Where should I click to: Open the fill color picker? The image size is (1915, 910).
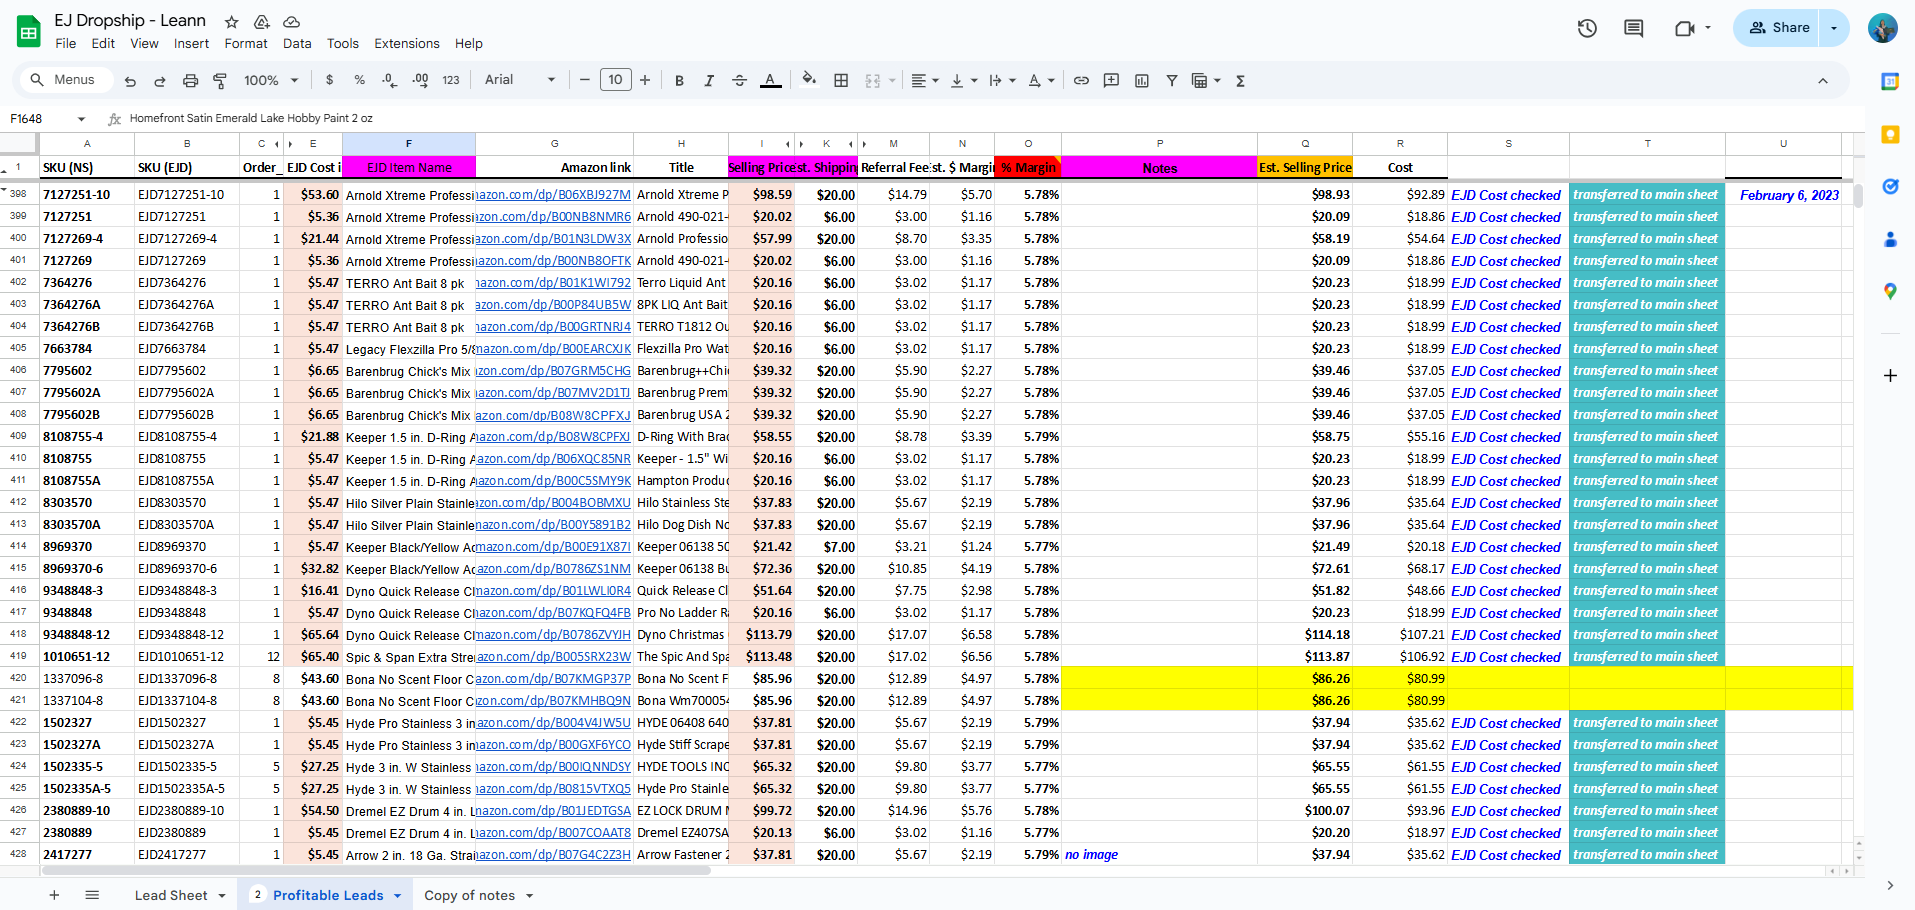pos(809,80)
